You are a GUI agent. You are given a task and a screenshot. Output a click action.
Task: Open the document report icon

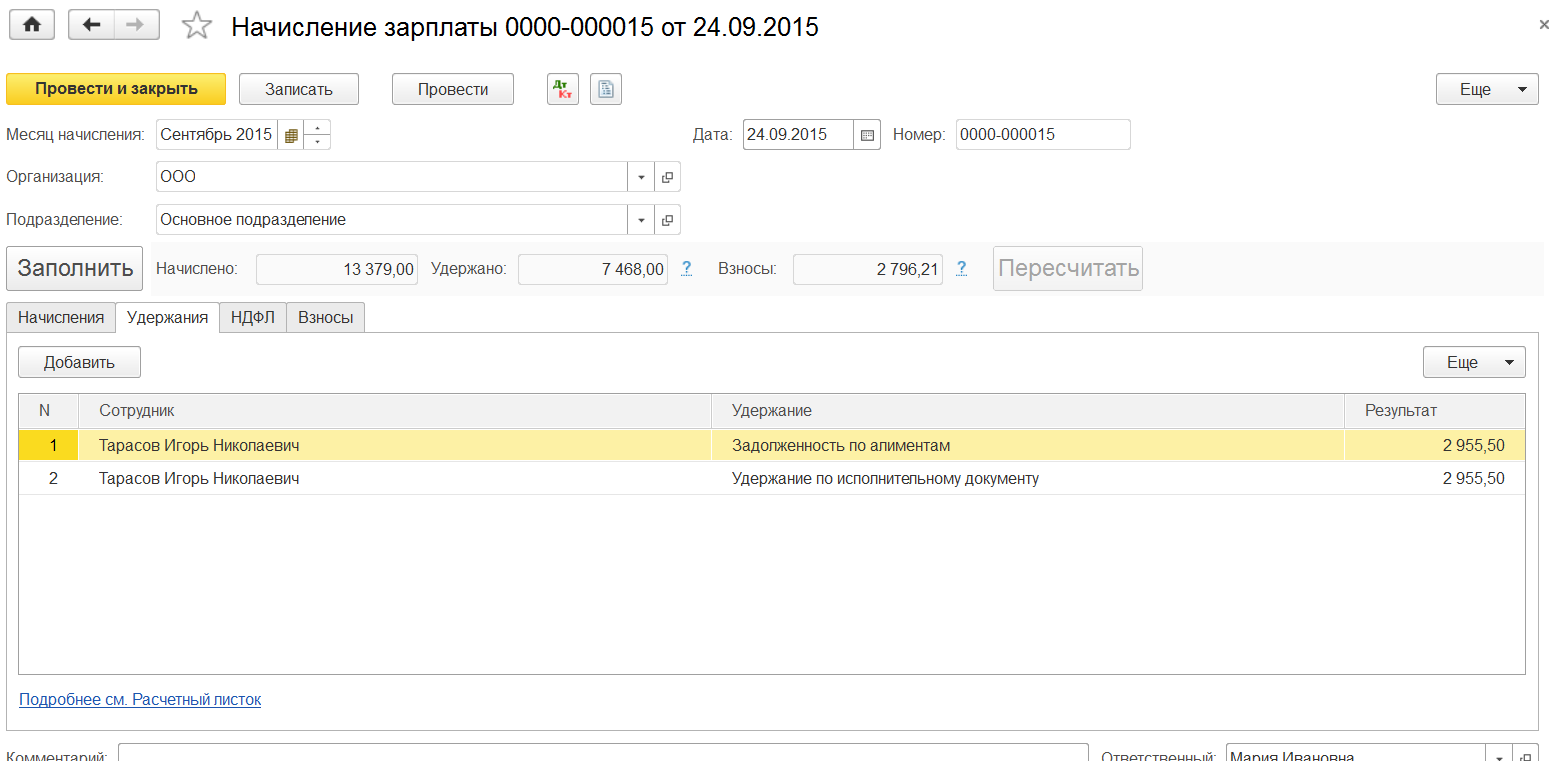605,89
